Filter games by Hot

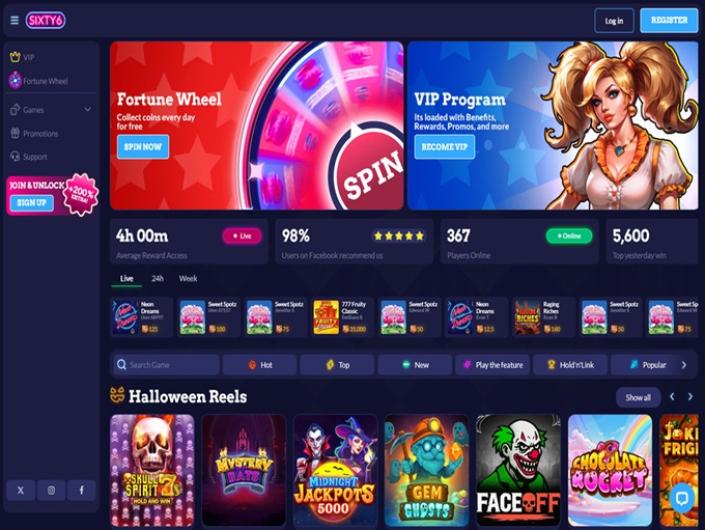[260, 365]
